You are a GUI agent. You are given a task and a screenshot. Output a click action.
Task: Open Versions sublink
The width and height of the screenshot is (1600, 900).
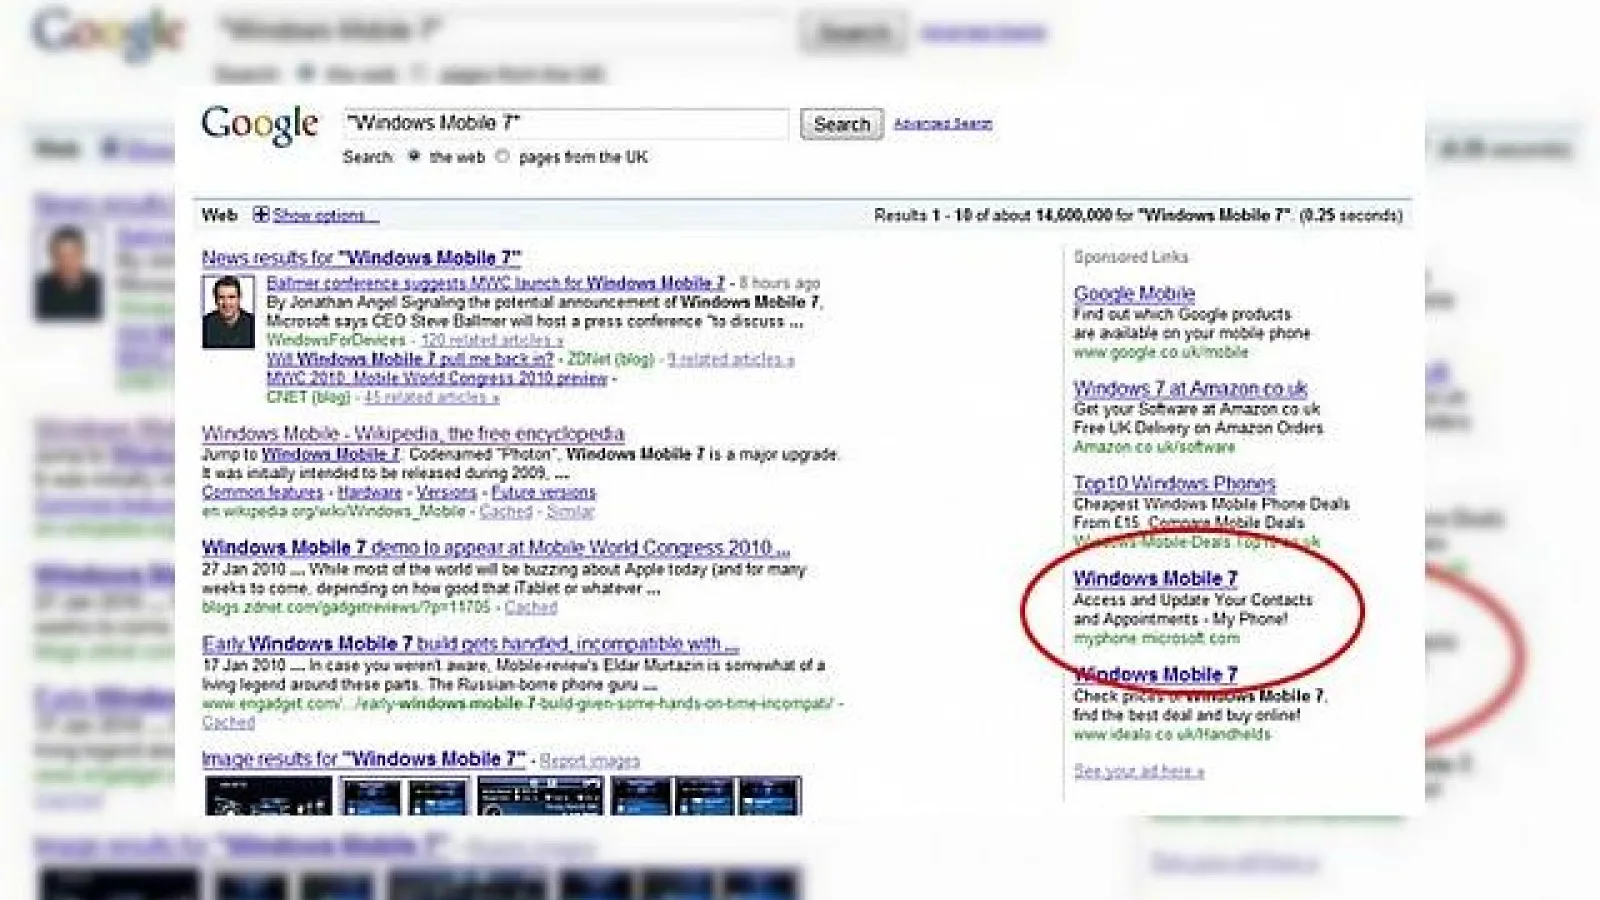[446, 492]
